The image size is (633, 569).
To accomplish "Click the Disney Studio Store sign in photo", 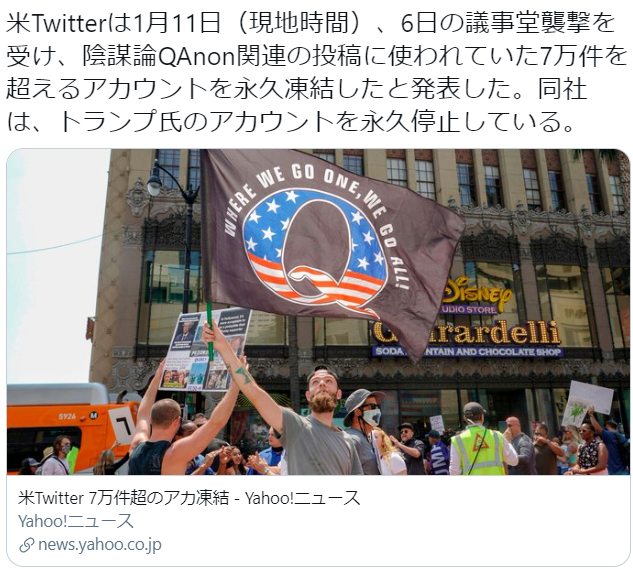I will click(x=476, y=296).
